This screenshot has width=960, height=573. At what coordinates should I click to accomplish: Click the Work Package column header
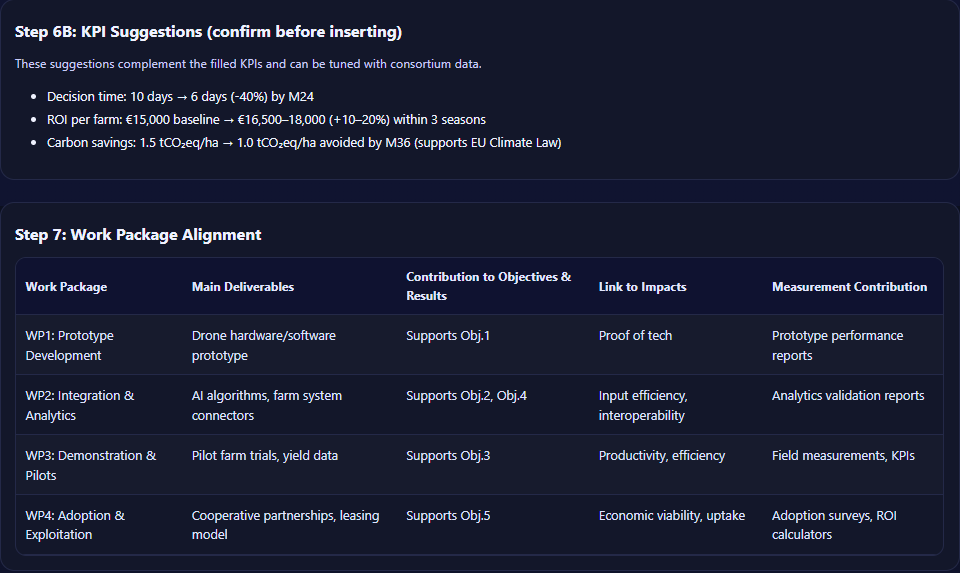(x=66, y=287)
